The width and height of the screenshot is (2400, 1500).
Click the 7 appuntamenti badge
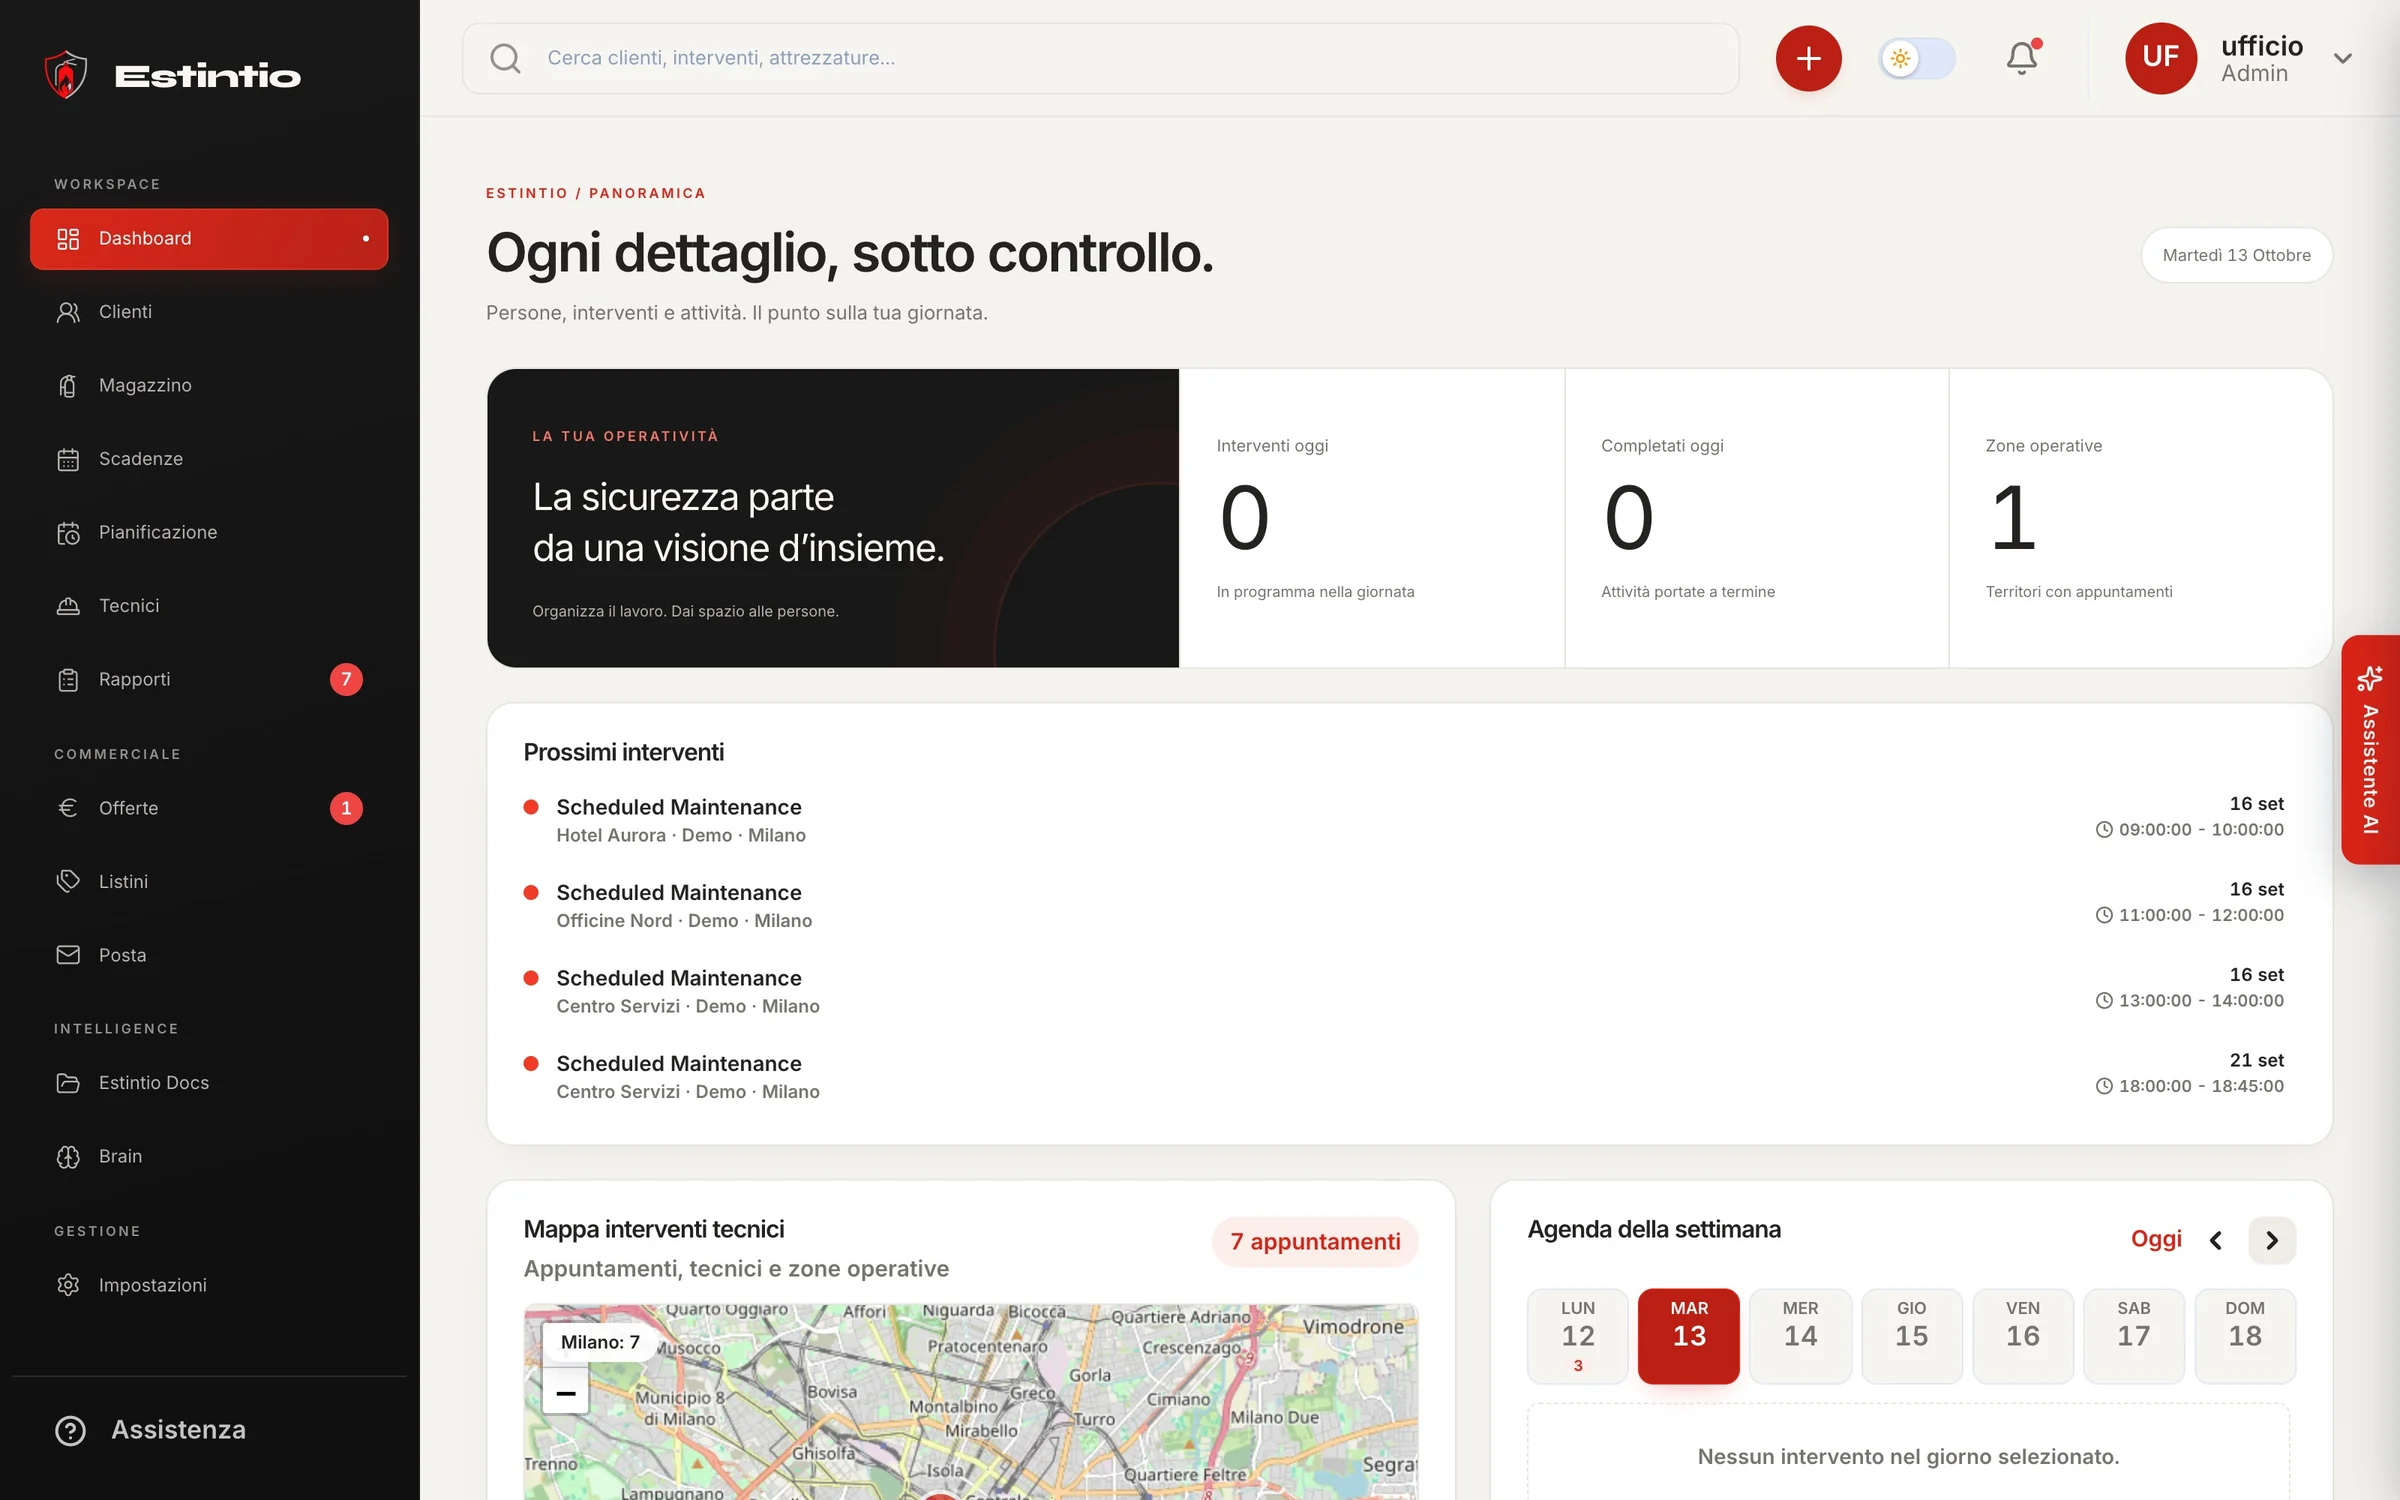(1315, 1242)
